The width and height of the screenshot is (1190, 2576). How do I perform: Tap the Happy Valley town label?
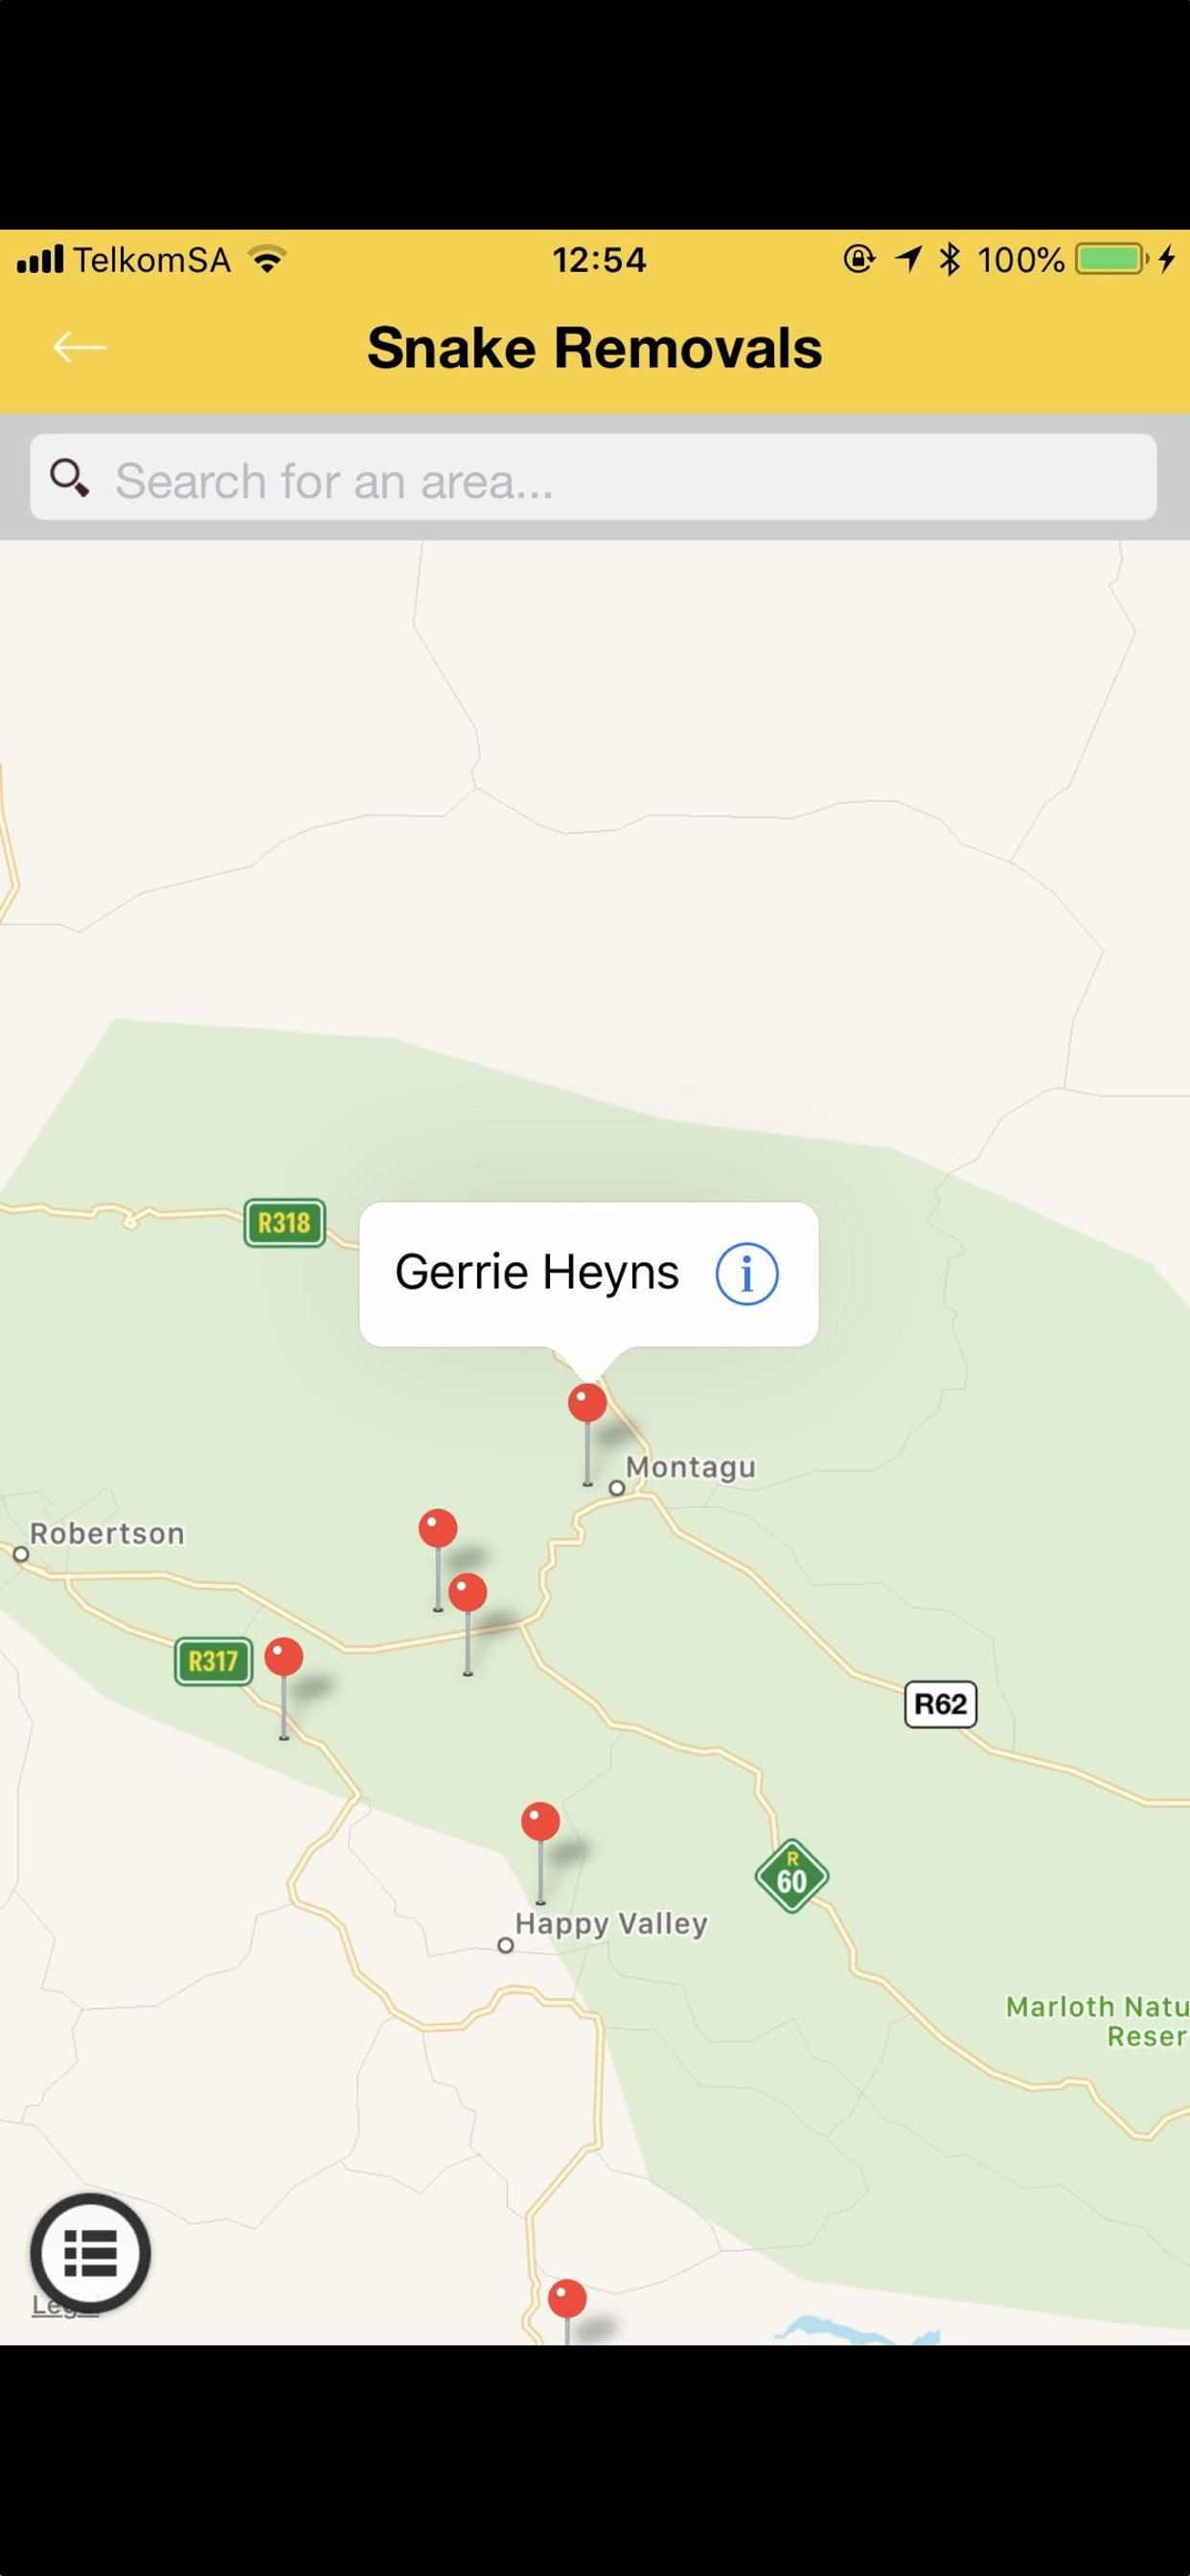pos(611,1924)
